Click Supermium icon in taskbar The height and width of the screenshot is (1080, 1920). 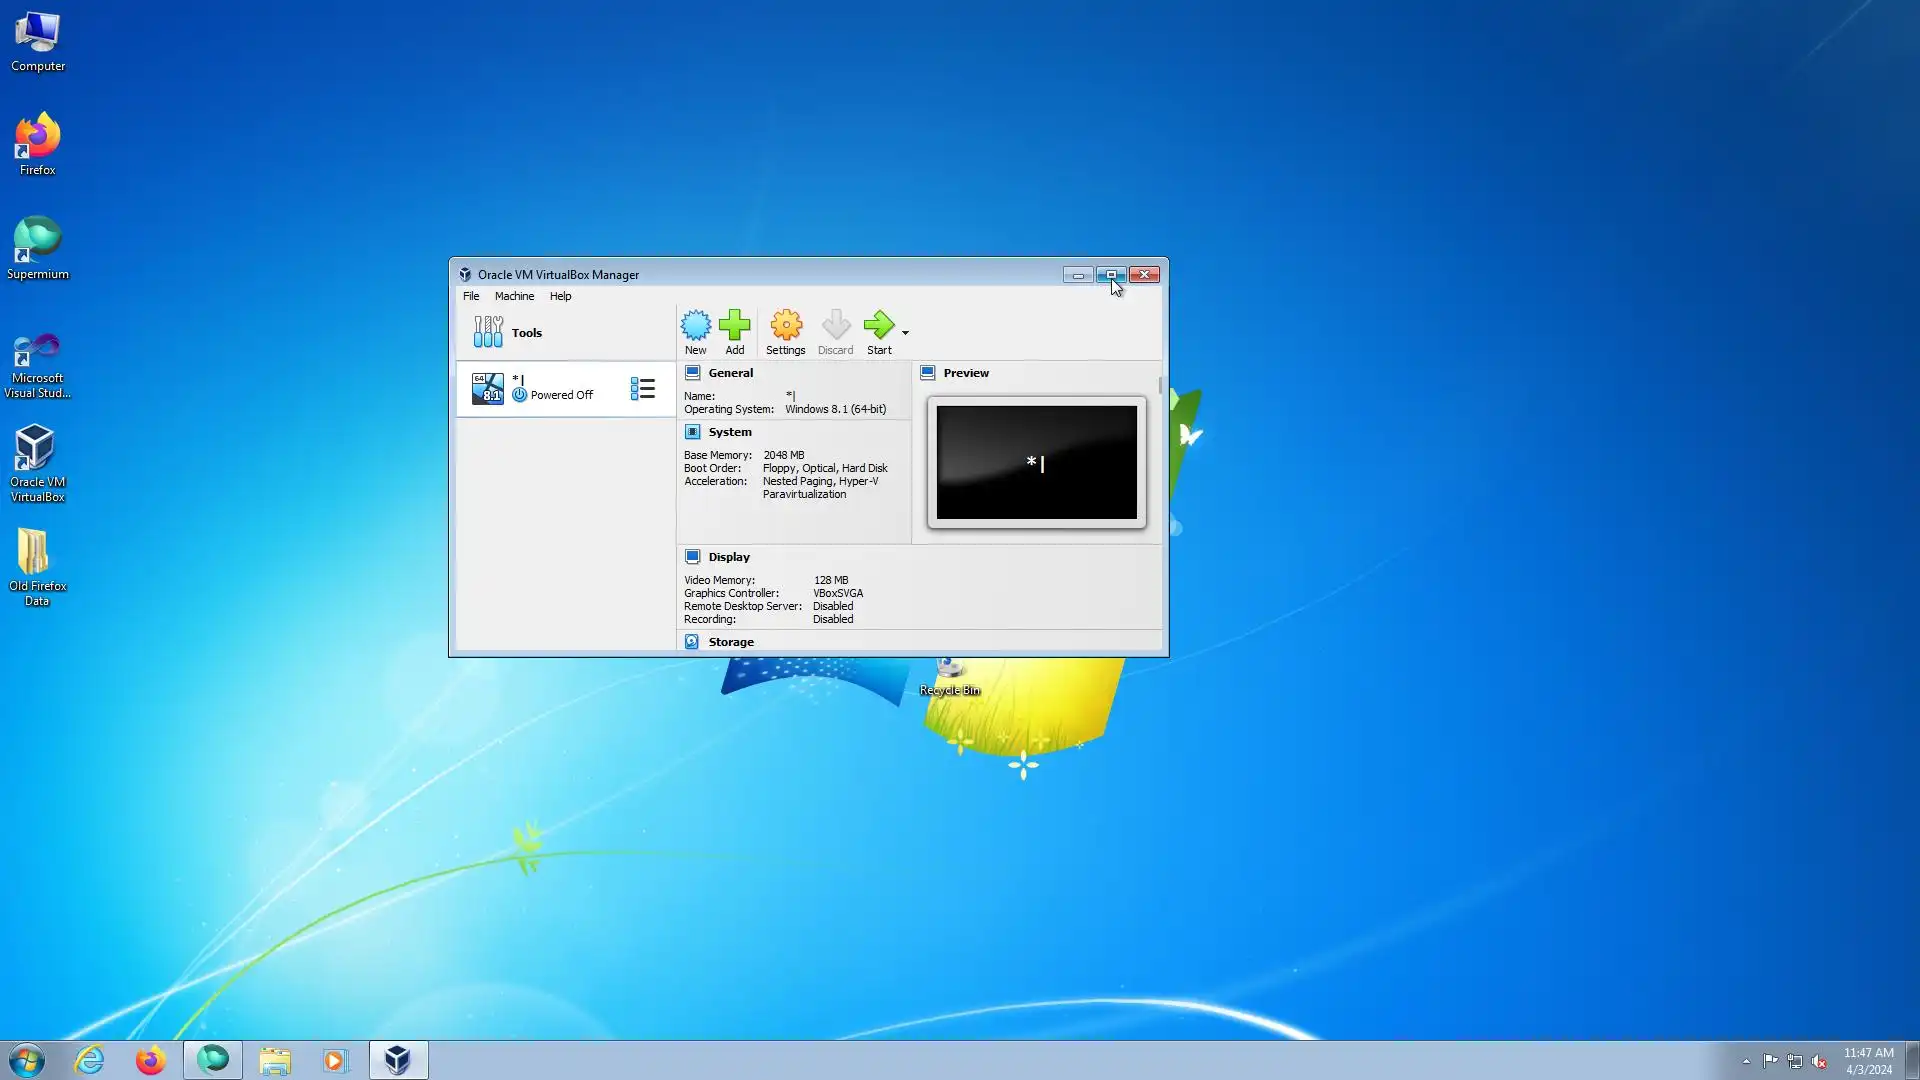(x=213, y=1060)
